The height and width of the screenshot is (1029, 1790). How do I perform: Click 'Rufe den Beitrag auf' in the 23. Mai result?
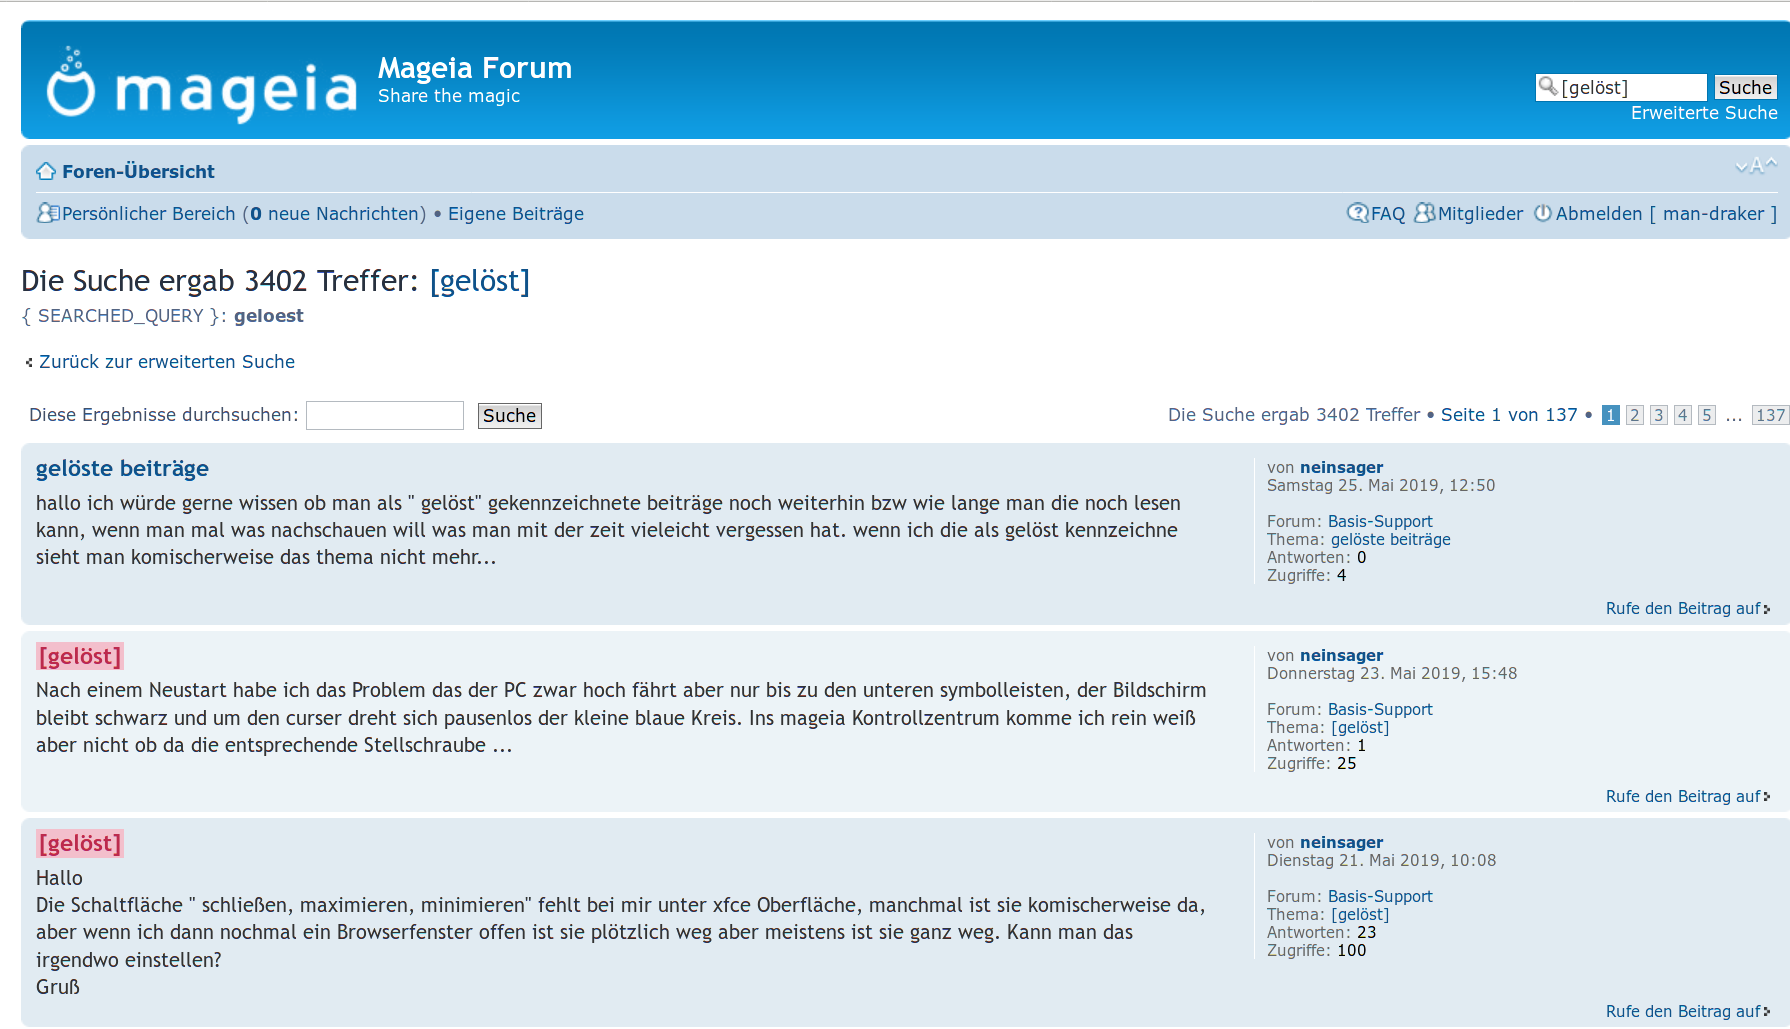click(1683, 797)
